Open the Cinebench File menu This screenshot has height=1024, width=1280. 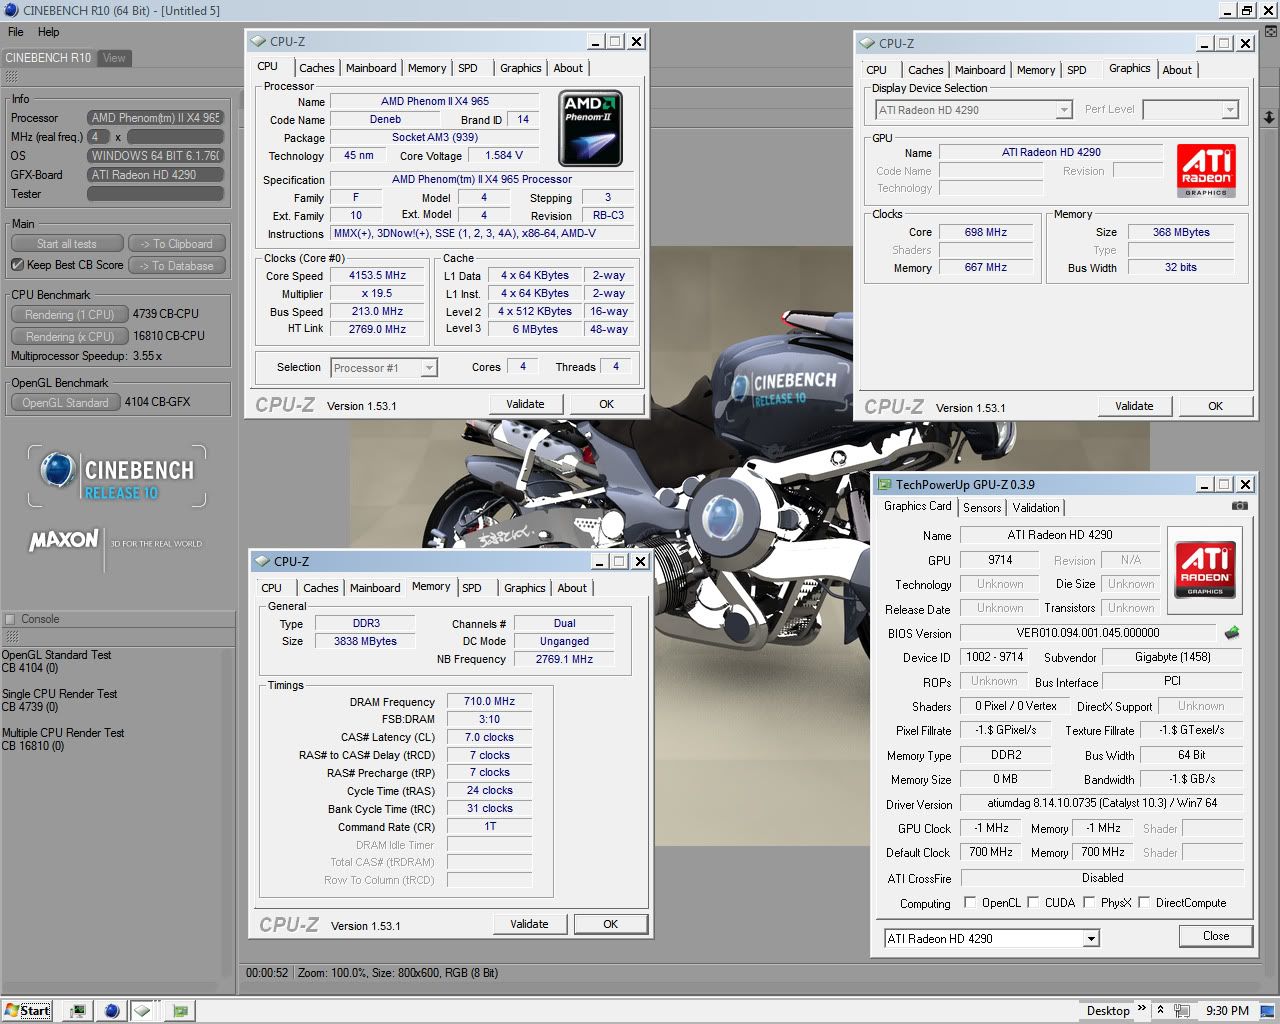click(16, 32)
